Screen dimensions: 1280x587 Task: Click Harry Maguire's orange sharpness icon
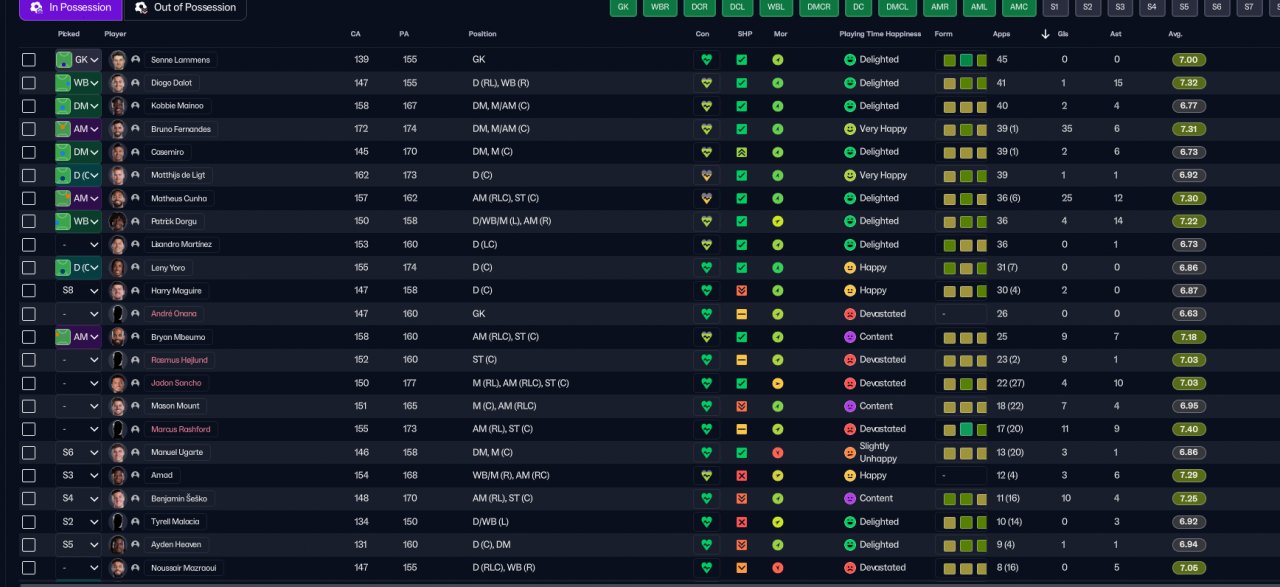[x=741, y=291]
